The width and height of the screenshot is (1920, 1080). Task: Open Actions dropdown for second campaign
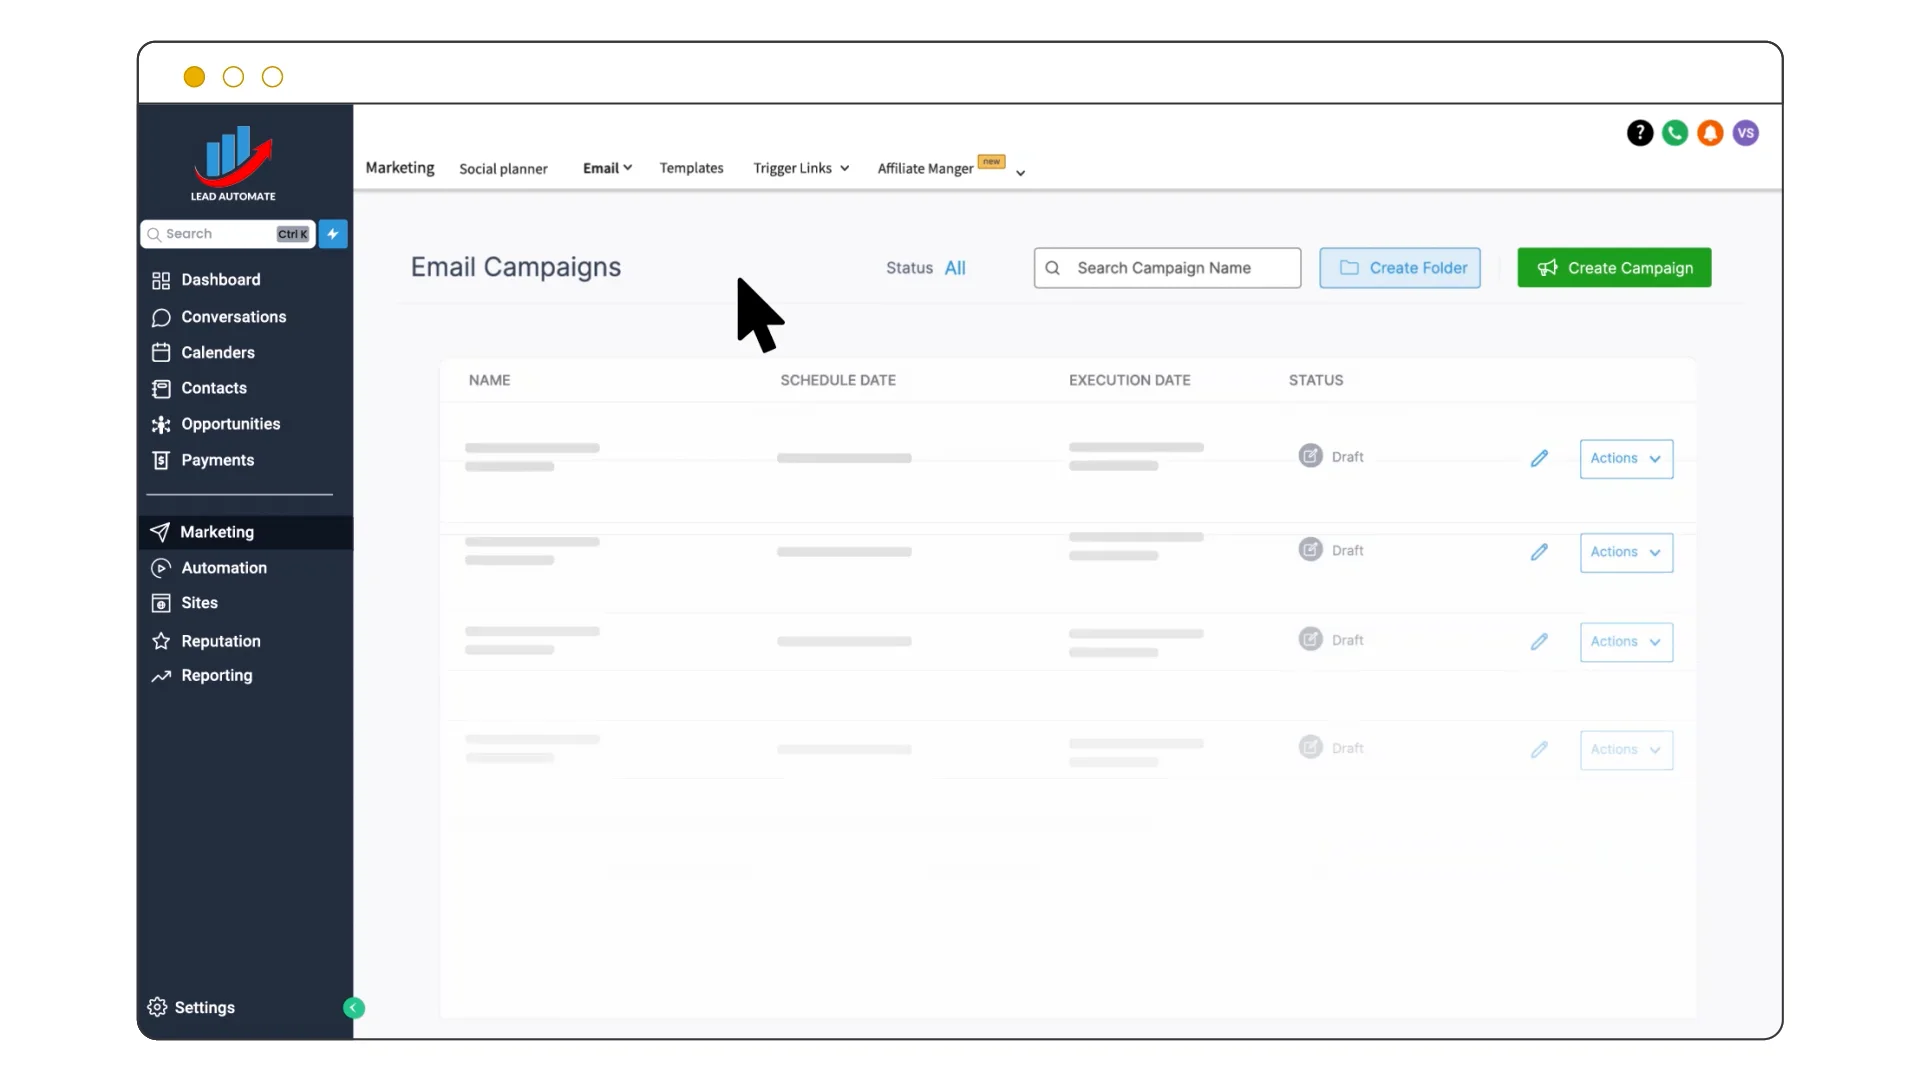(1626, 552)
